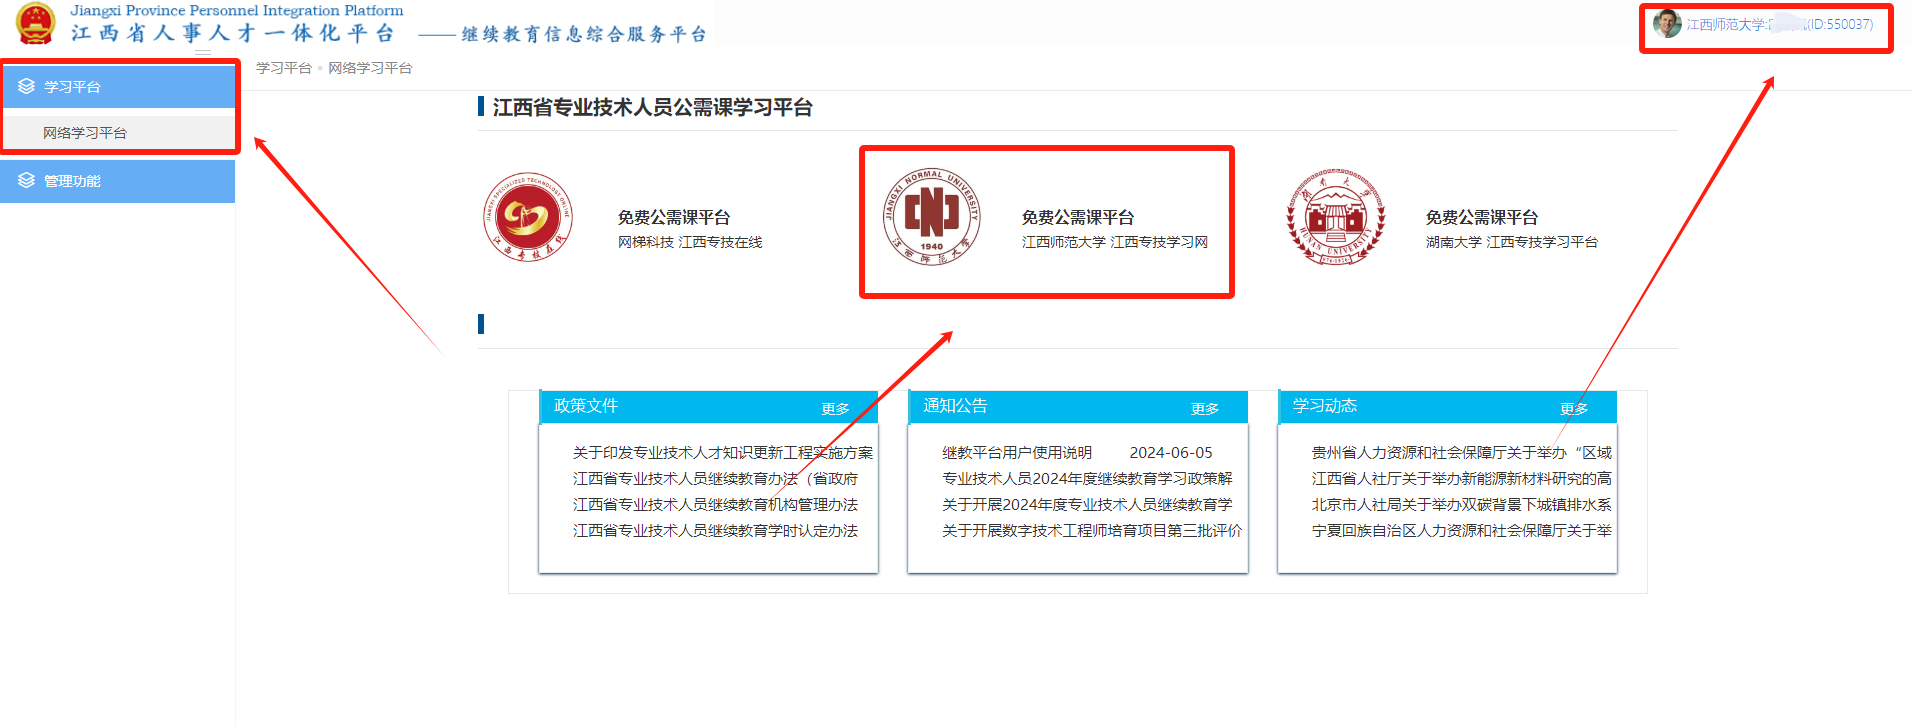Click 更多 in the 政策文件 panel
This screenshot has width=1912, height=726.
tap(835, 408)
